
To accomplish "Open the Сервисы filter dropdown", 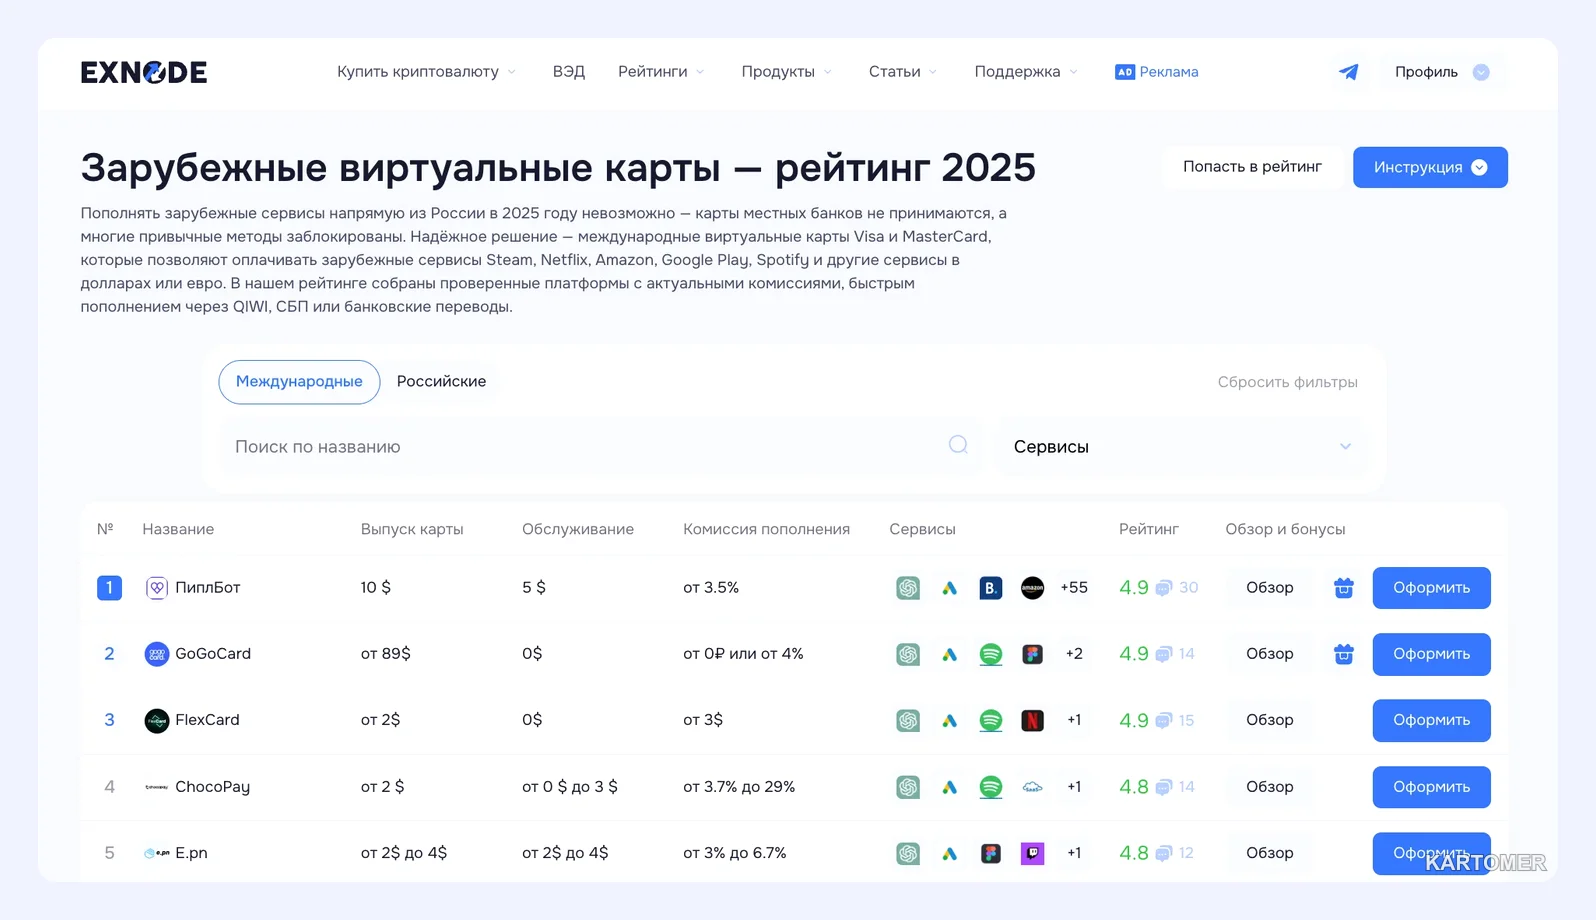I will [x=1182, y=447].
